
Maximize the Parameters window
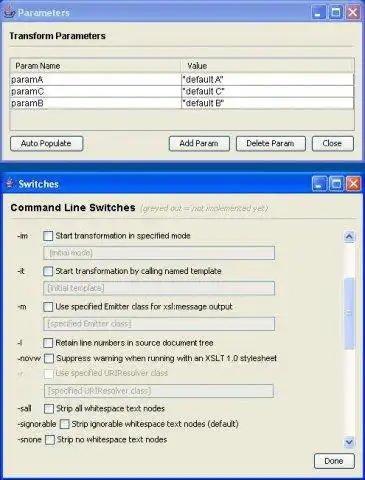[336, 13]
